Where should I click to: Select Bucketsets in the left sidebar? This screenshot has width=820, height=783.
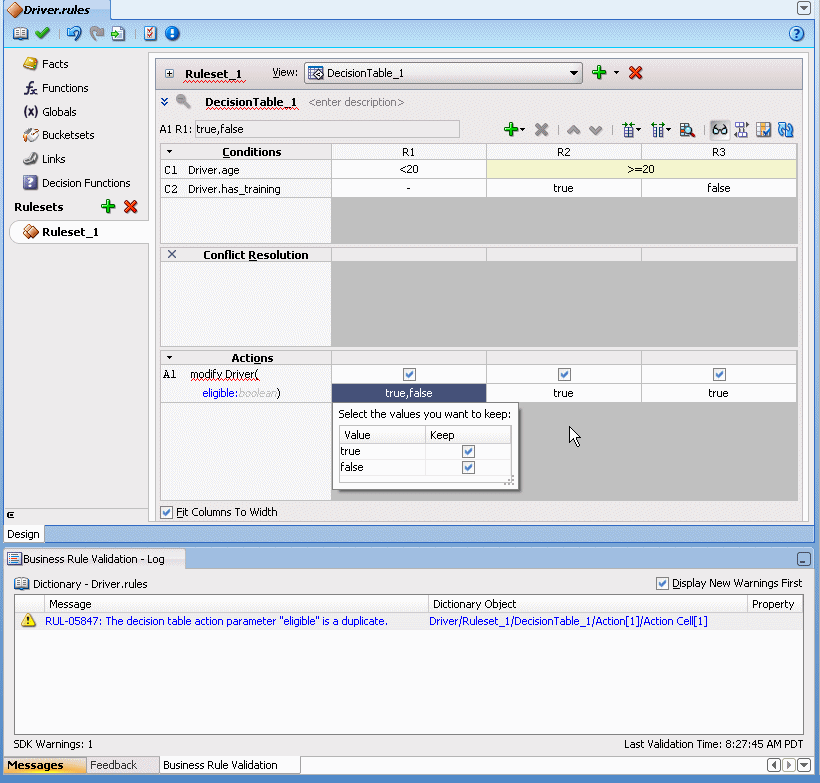tap(68, 135)
